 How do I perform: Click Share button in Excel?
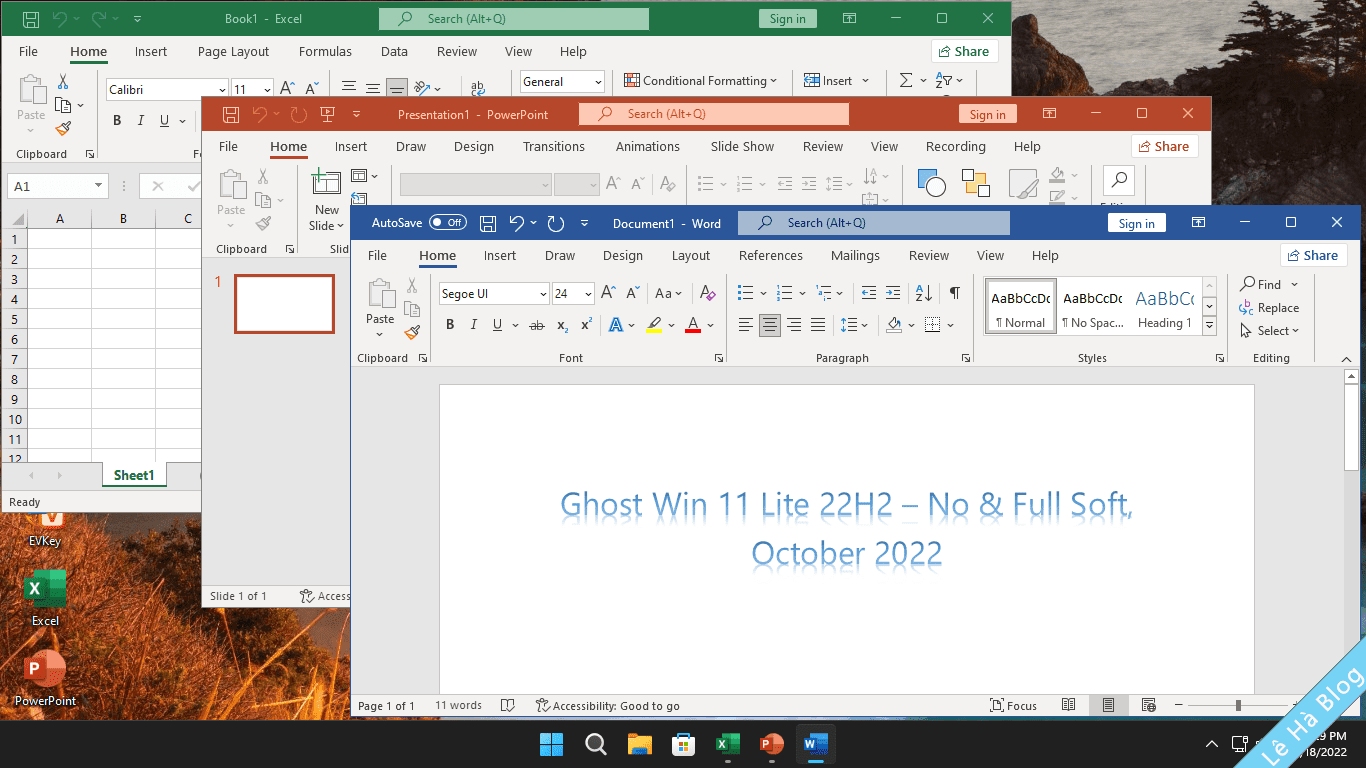point(964,51)
